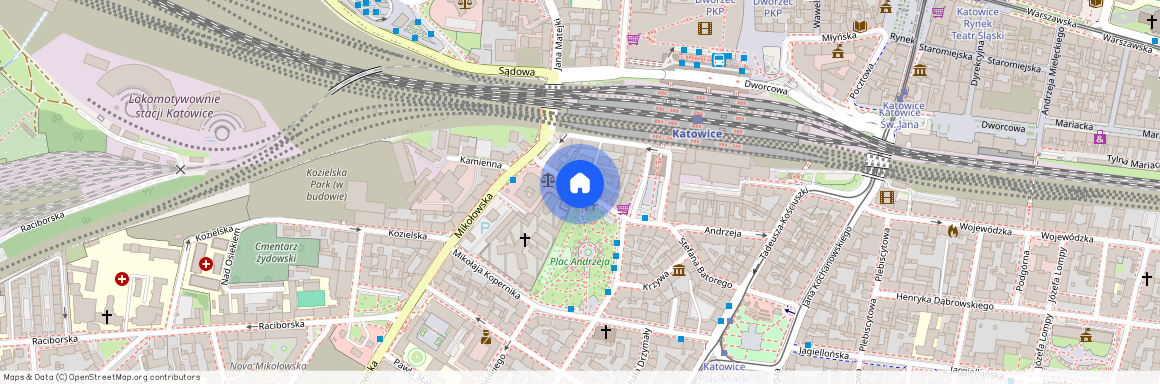Click the larger hospital red cross icon
This screenshot has height=384, width=1160.
pyautogui.click(x=122, y=279)
